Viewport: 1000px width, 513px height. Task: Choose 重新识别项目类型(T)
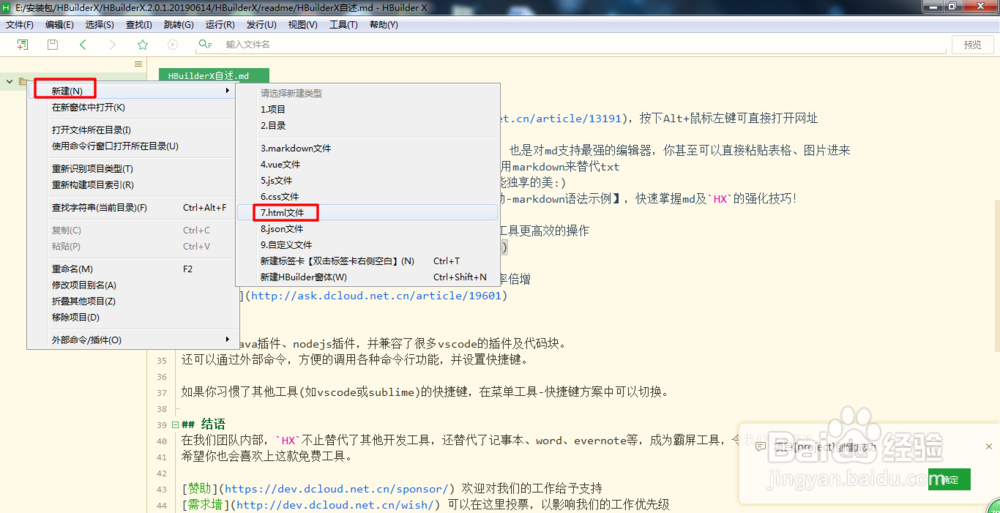[x=131, y=168]
